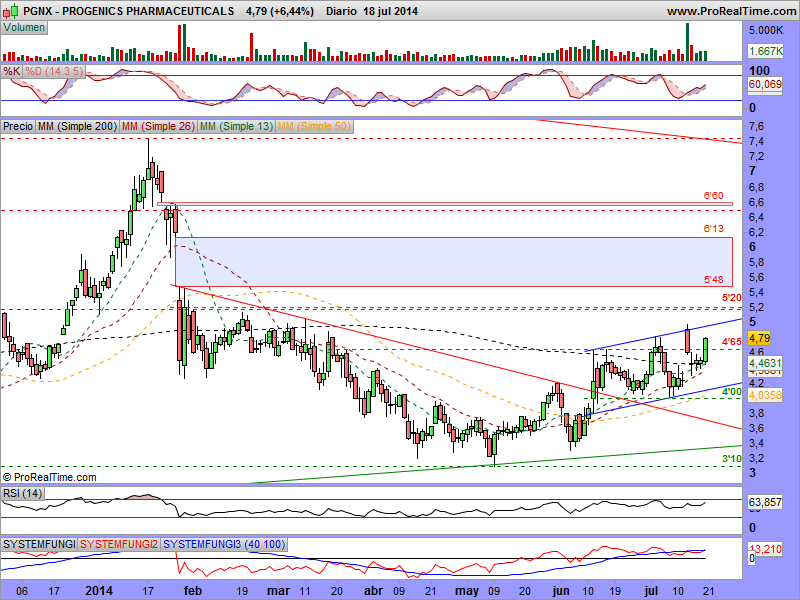The width and height of the screenshot is (800, 600).
Task: Select the SYSTEMFUNGI2 indicator label
Action: click(119, 544)
